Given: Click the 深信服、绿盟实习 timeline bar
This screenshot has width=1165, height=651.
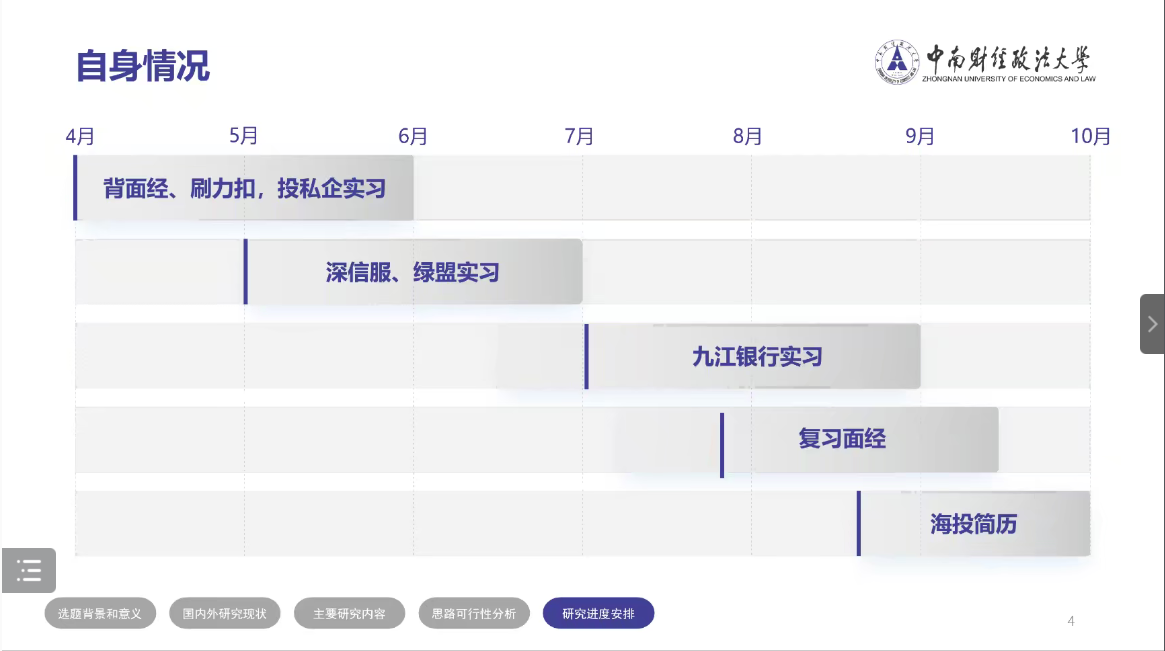Looking at the screenshot, I should pyautogui.click(x=412, y=272).
